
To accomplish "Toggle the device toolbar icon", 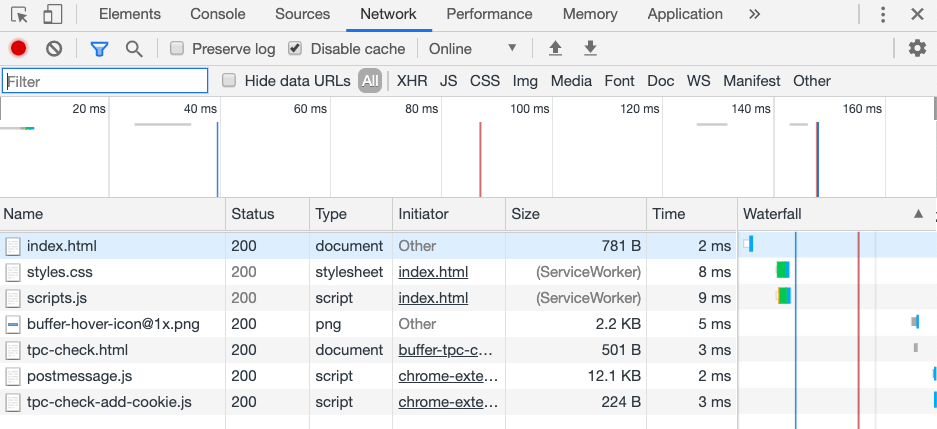I will 53,15.
